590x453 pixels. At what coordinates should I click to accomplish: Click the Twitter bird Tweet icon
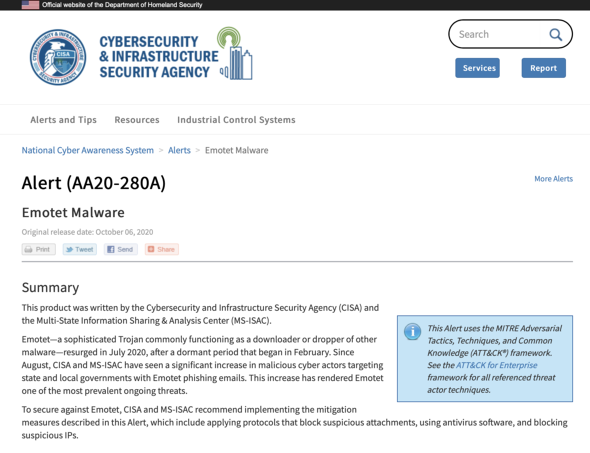click(x=69, y=249)
